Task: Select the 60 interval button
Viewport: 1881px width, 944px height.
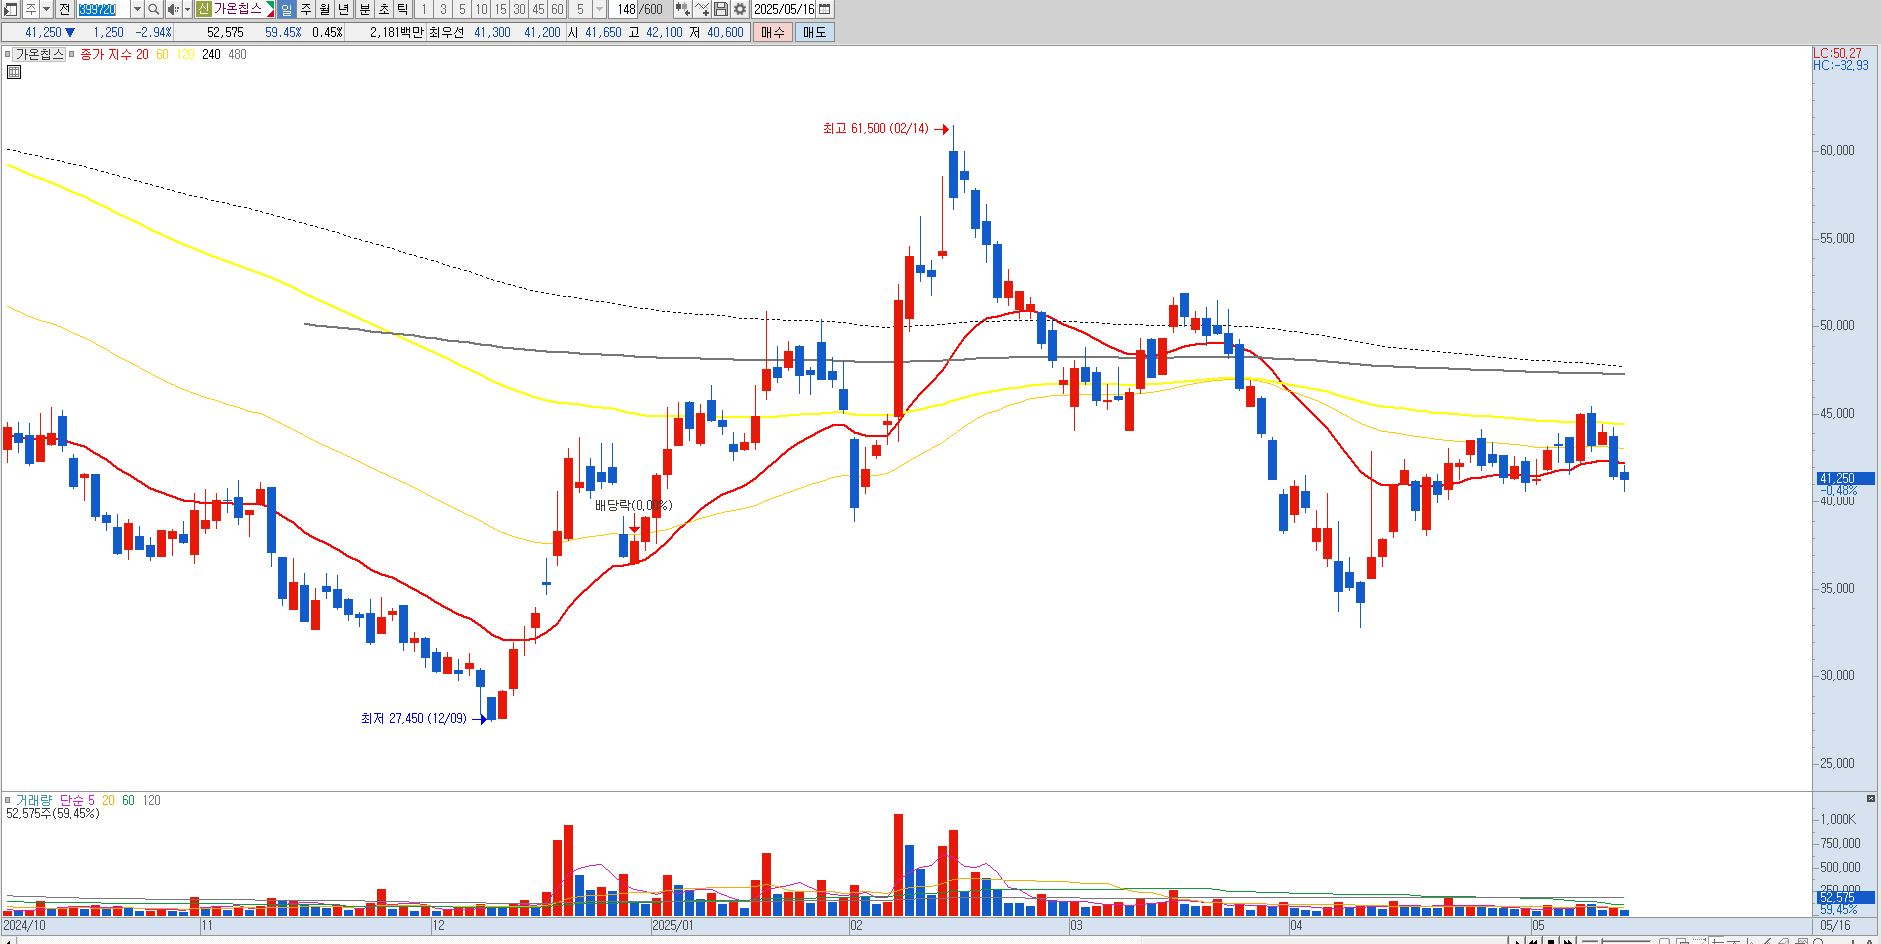Action: coord(557,9)
